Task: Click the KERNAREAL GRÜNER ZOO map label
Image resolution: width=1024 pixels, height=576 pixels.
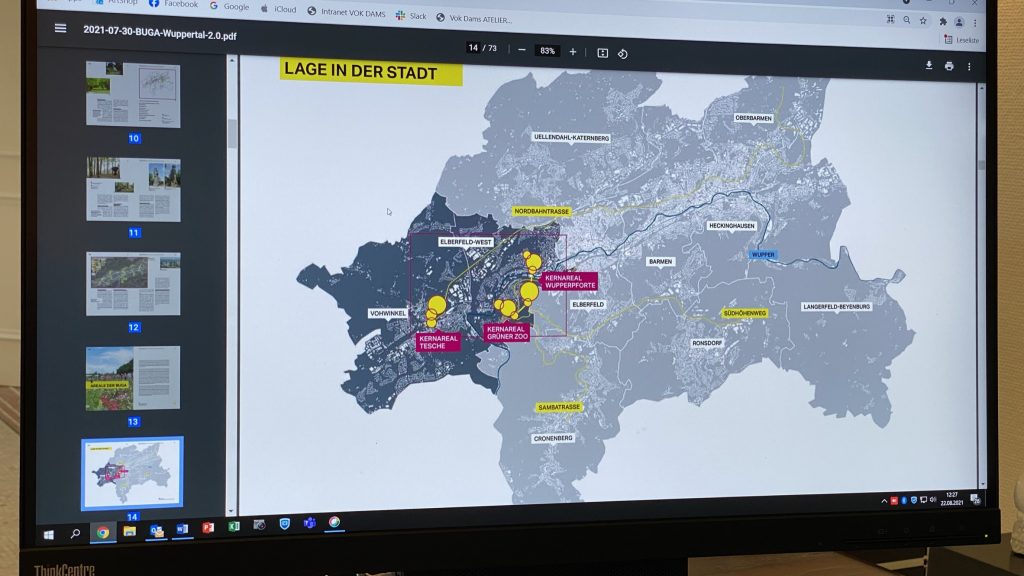Action: [507, 332]
